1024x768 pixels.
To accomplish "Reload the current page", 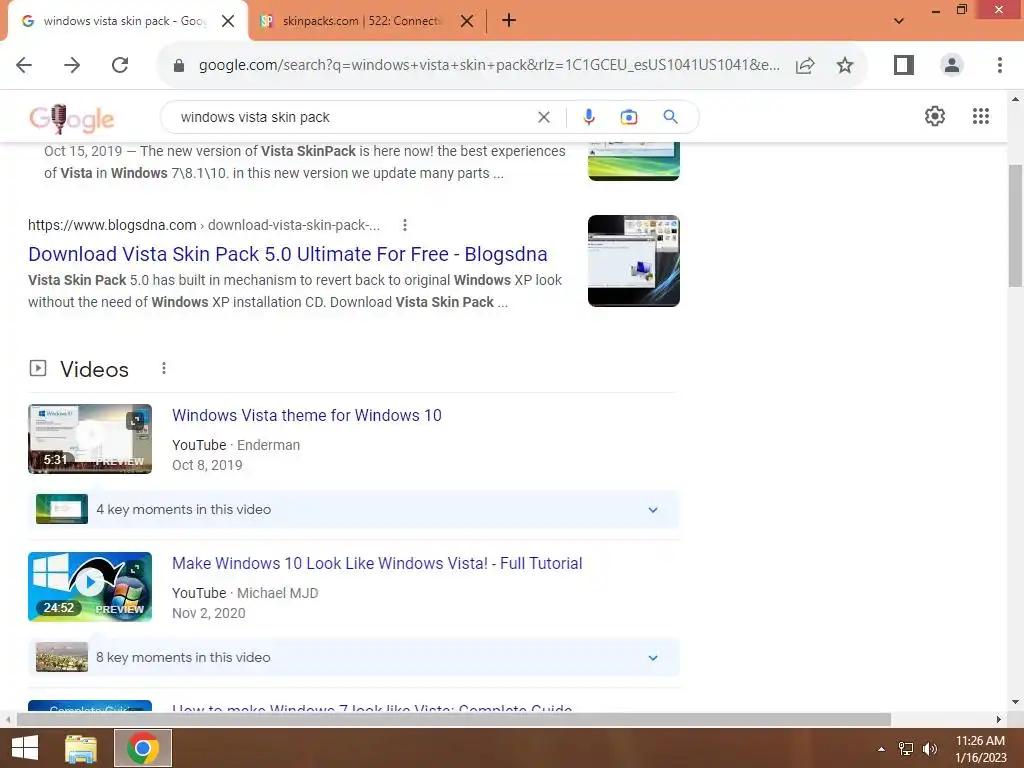I will pos(120,65).
